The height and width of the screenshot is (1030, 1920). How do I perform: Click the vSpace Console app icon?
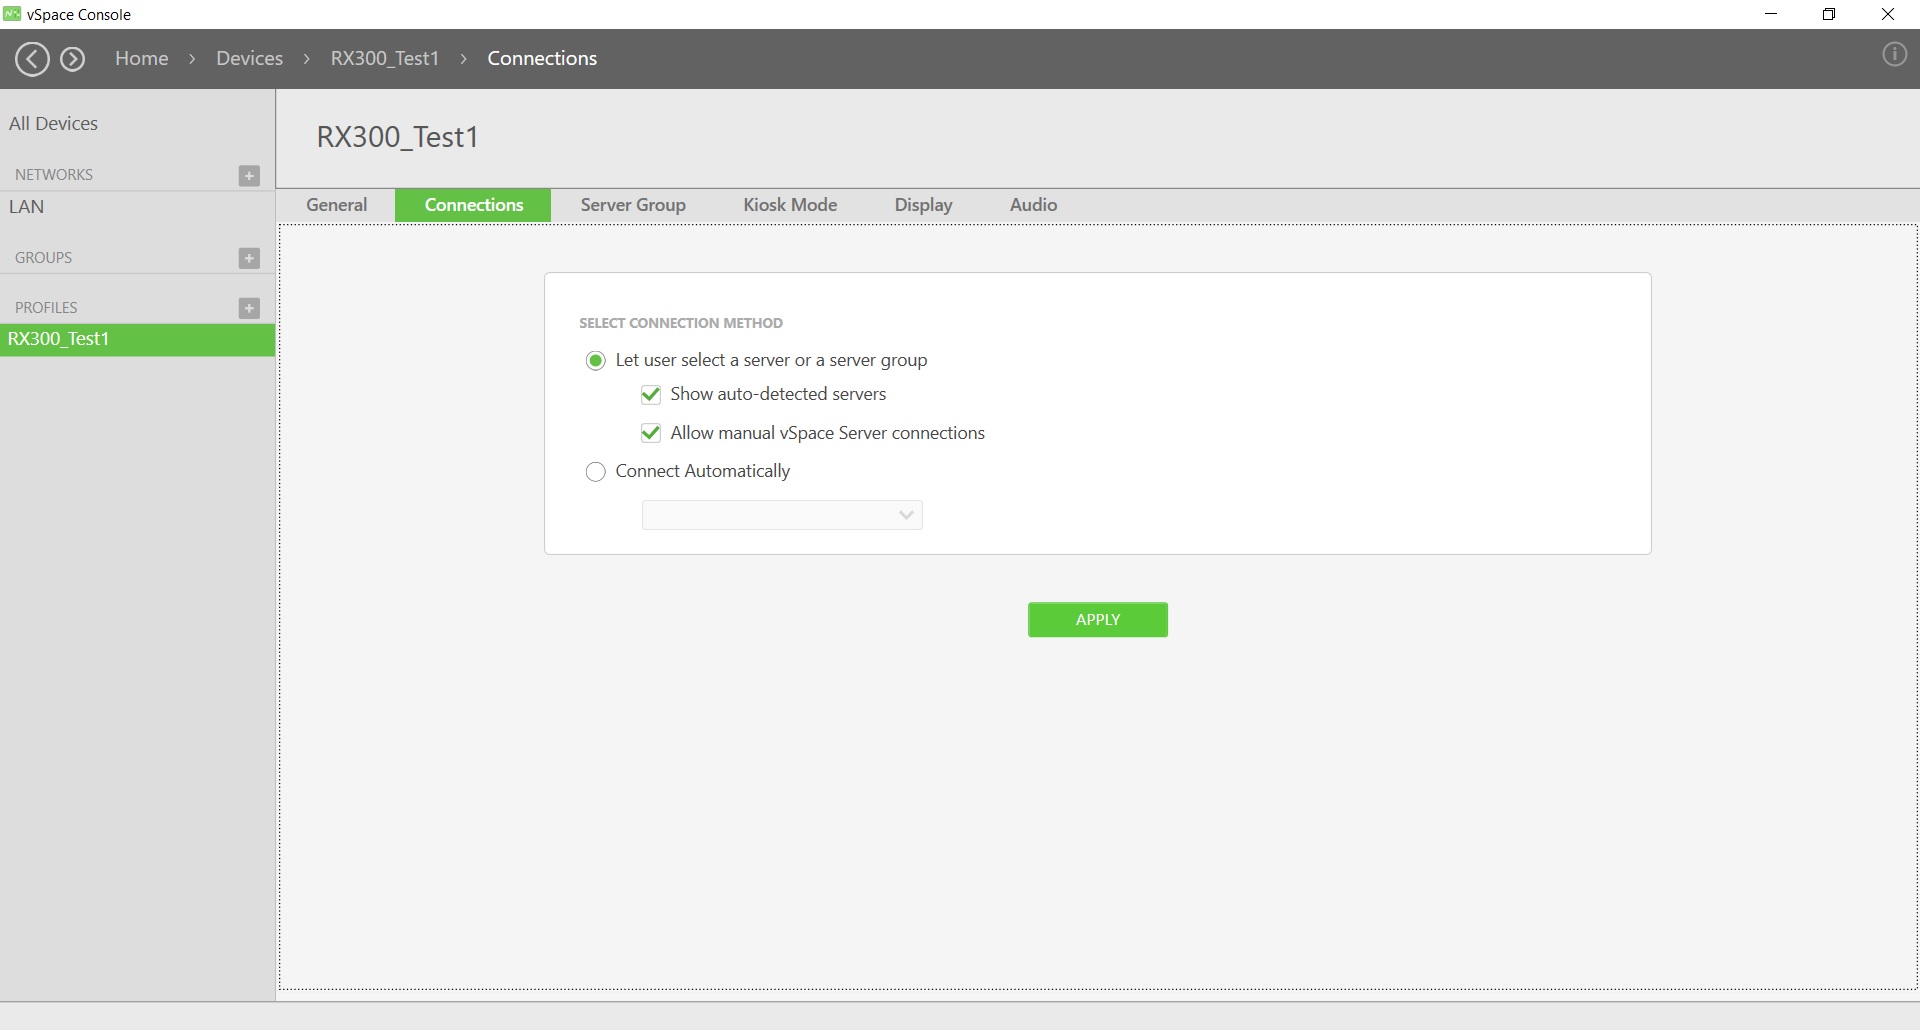tap(12, 14)
